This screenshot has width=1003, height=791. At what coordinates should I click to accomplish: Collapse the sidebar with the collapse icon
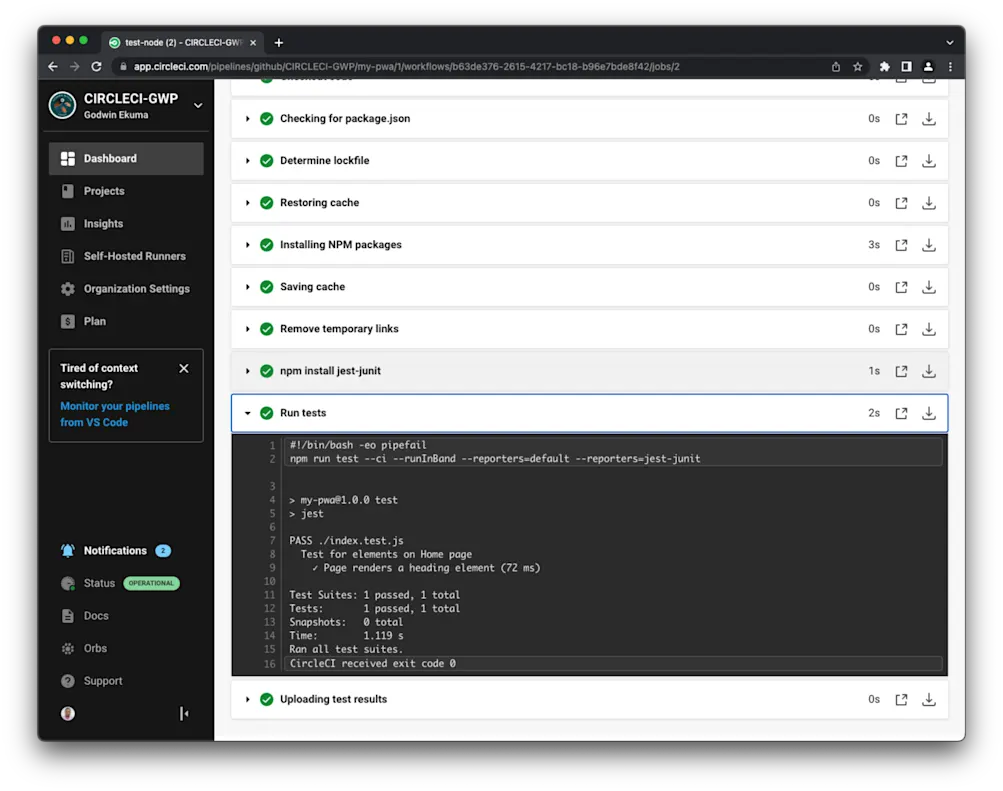point(184,713)
